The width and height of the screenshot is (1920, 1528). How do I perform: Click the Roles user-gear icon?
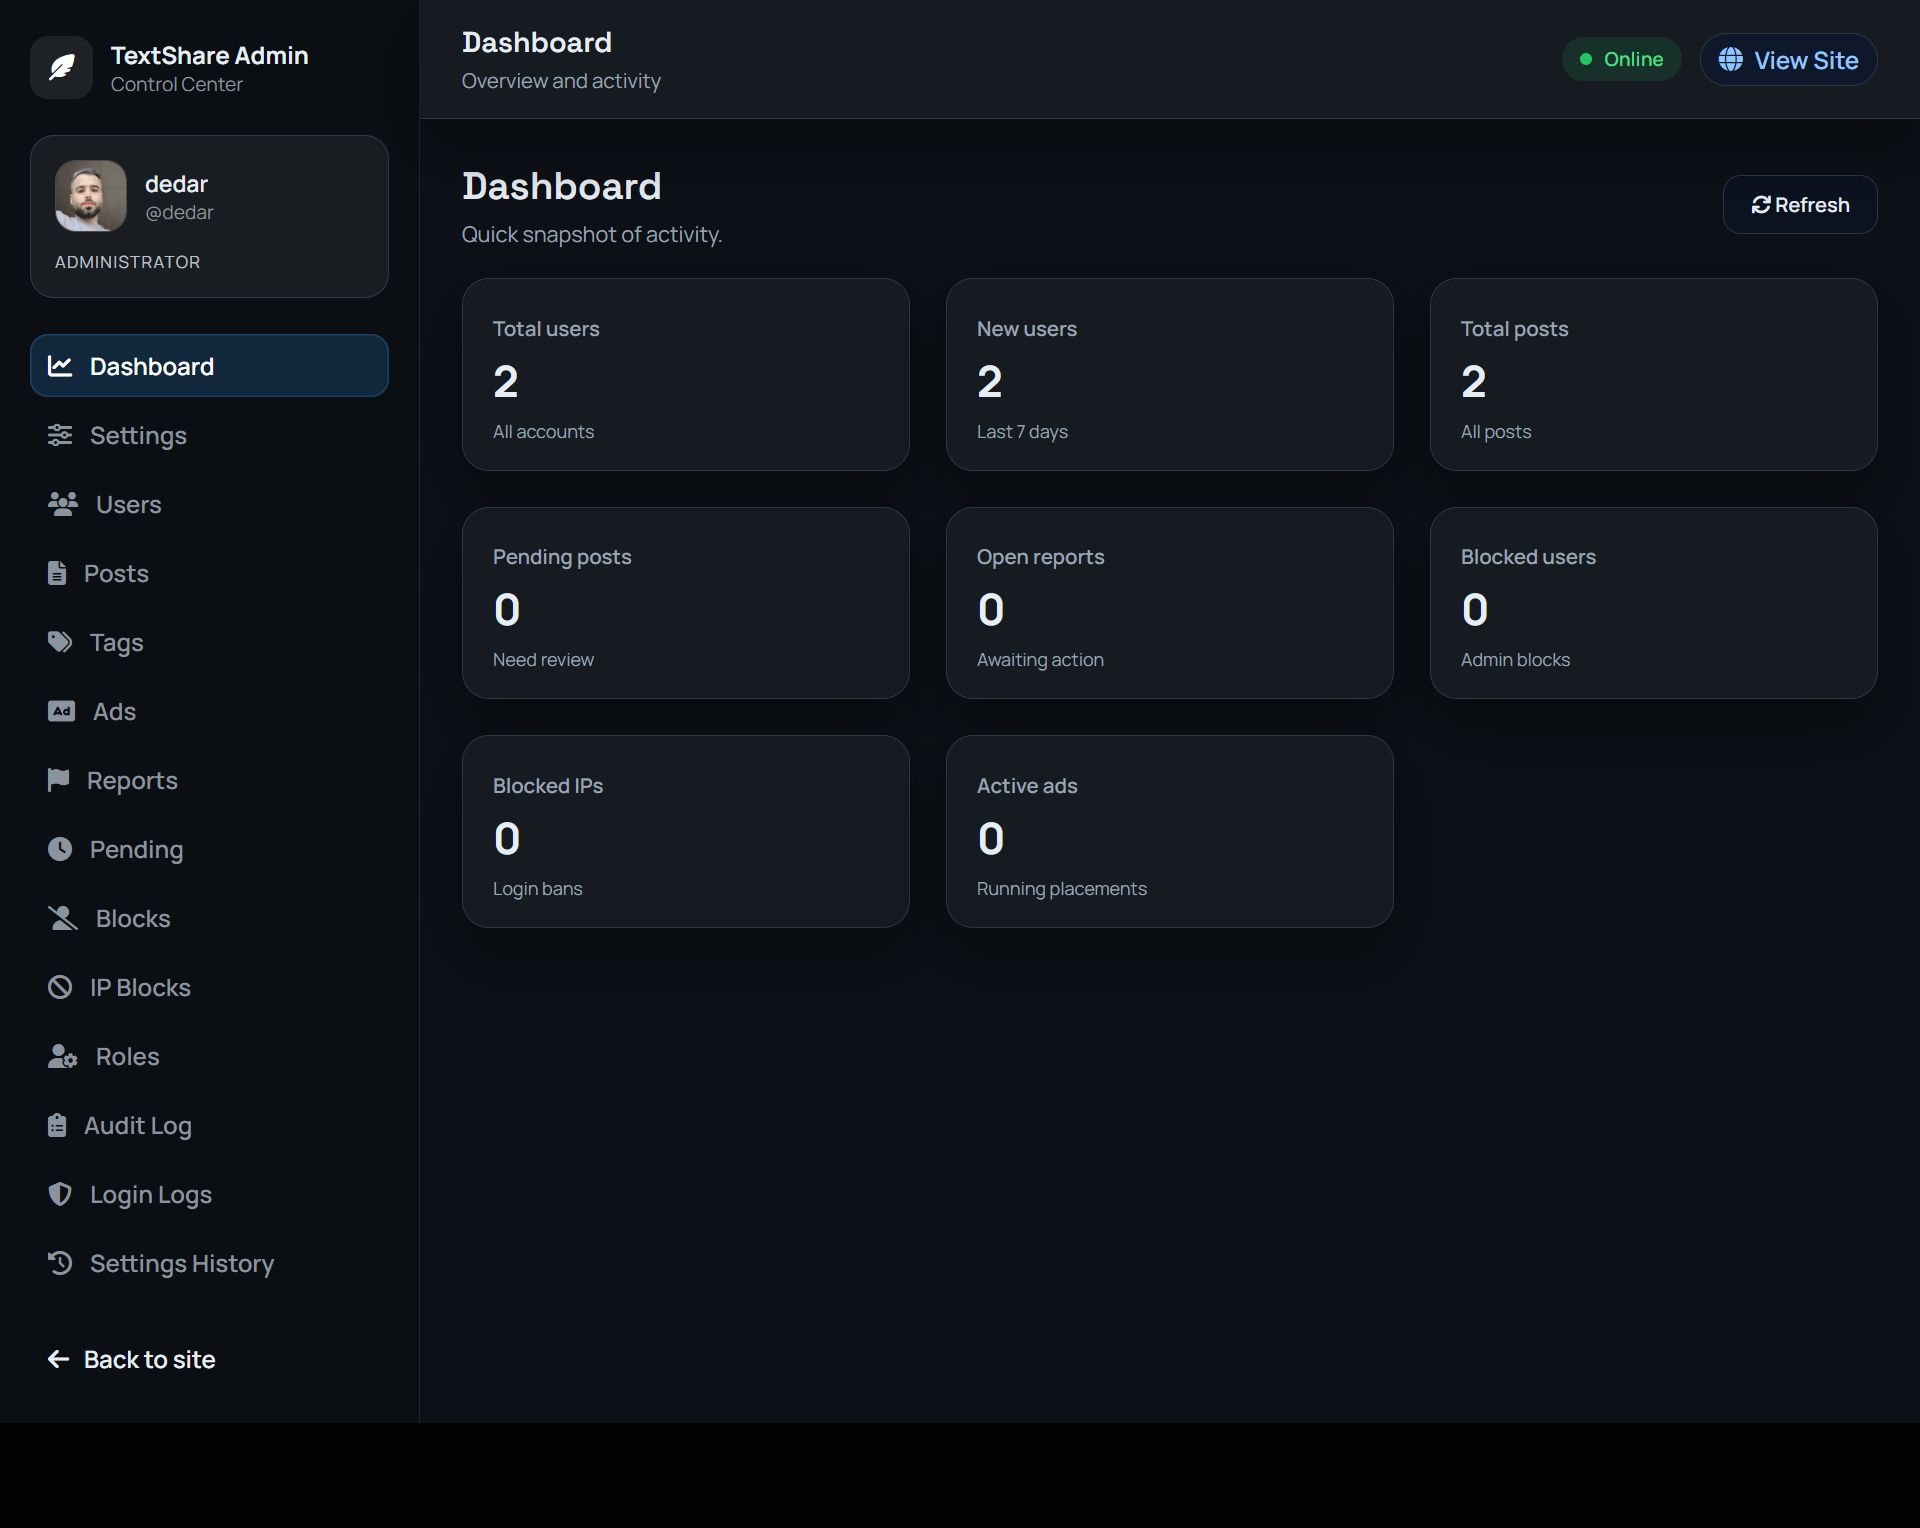(63, 1056)
